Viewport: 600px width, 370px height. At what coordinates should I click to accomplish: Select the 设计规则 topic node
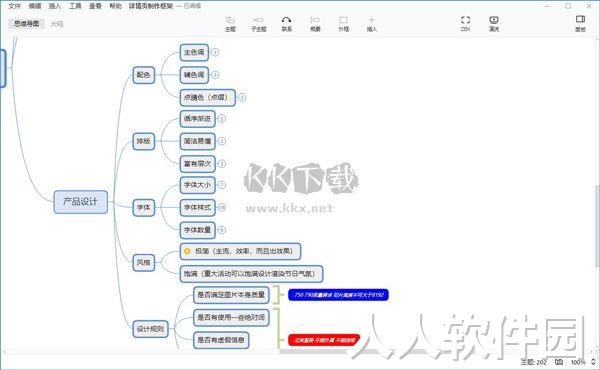pyautogui.click(x=150, y=329)
